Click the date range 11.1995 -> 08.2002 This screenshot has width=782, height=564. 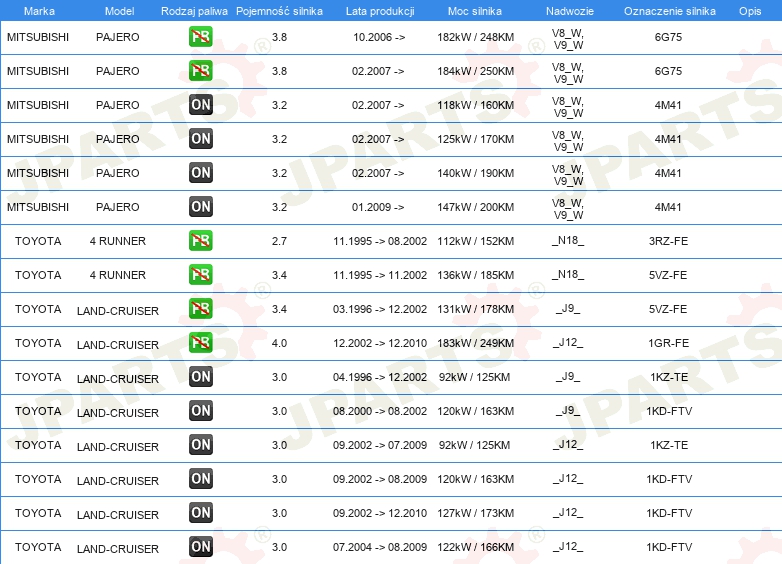tap(380, 241)
